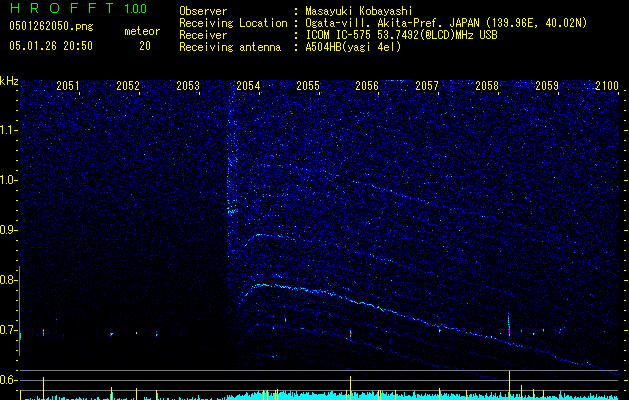
Task: Click the cyan signal level graph at bottom
Action: (319, 396)
